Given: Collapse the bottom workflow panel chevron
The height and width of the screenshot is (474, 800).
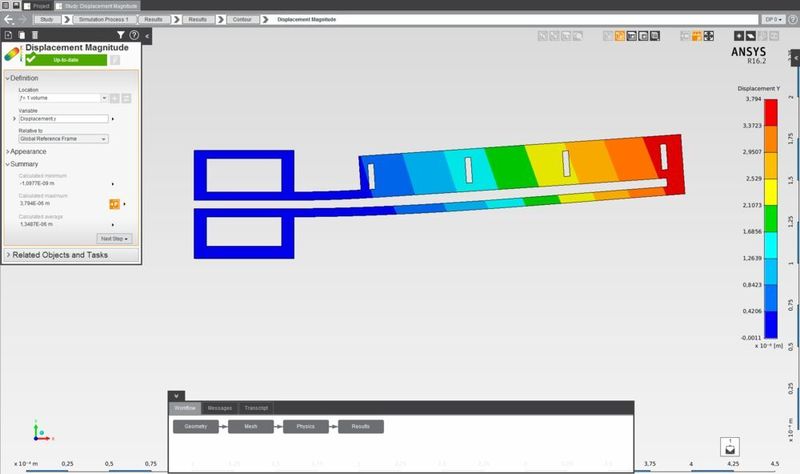Looking at the screenshot, I should tap(176, 396).
